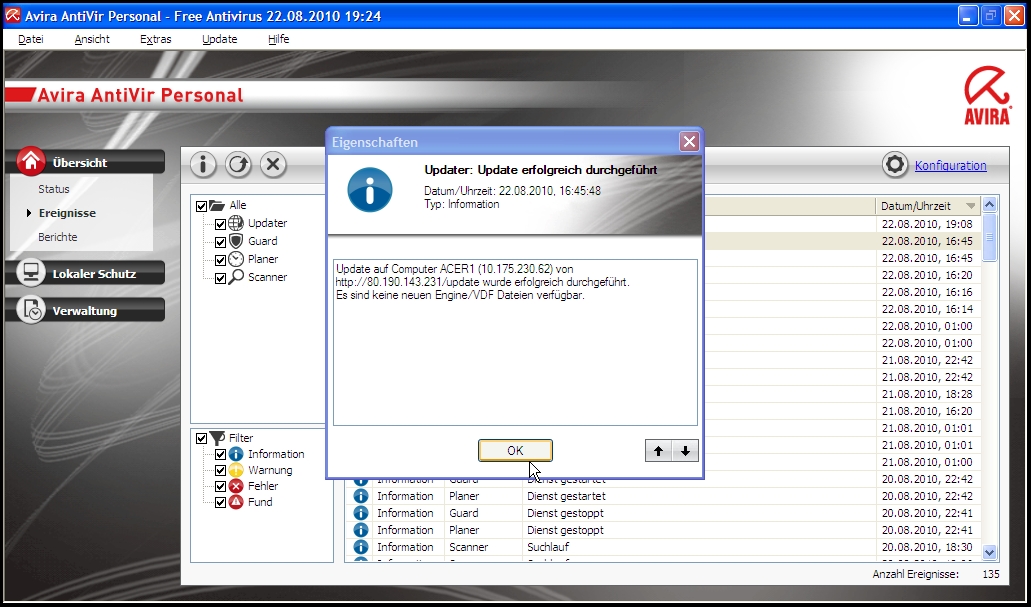This screenshot has width=1031, height=607.
Task: Click the Konfiguration gear icon
Action: coord(895,165)
